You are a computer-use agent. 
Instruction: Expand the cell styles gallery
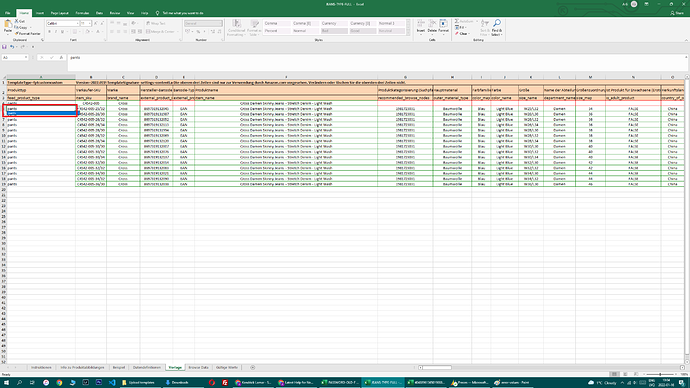pos(408,32)
